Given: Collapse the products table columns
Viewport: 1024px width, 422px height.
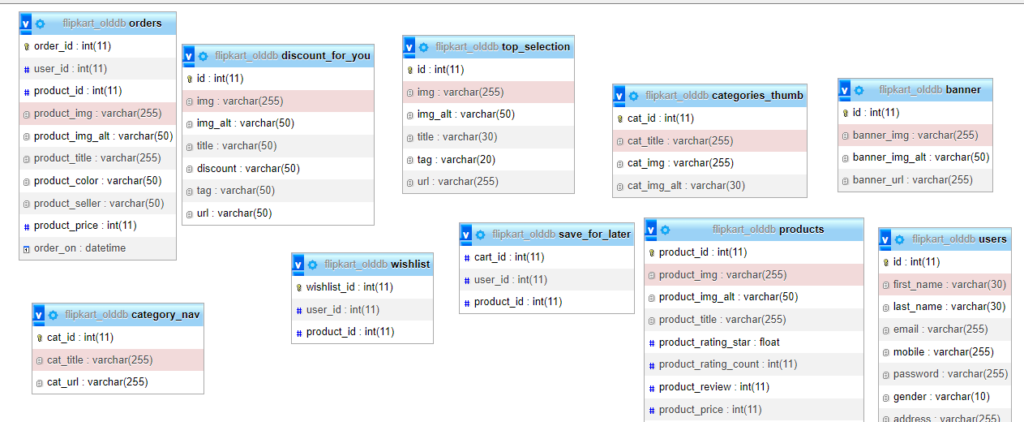Looking at the screenshot, I should (650, 231).
